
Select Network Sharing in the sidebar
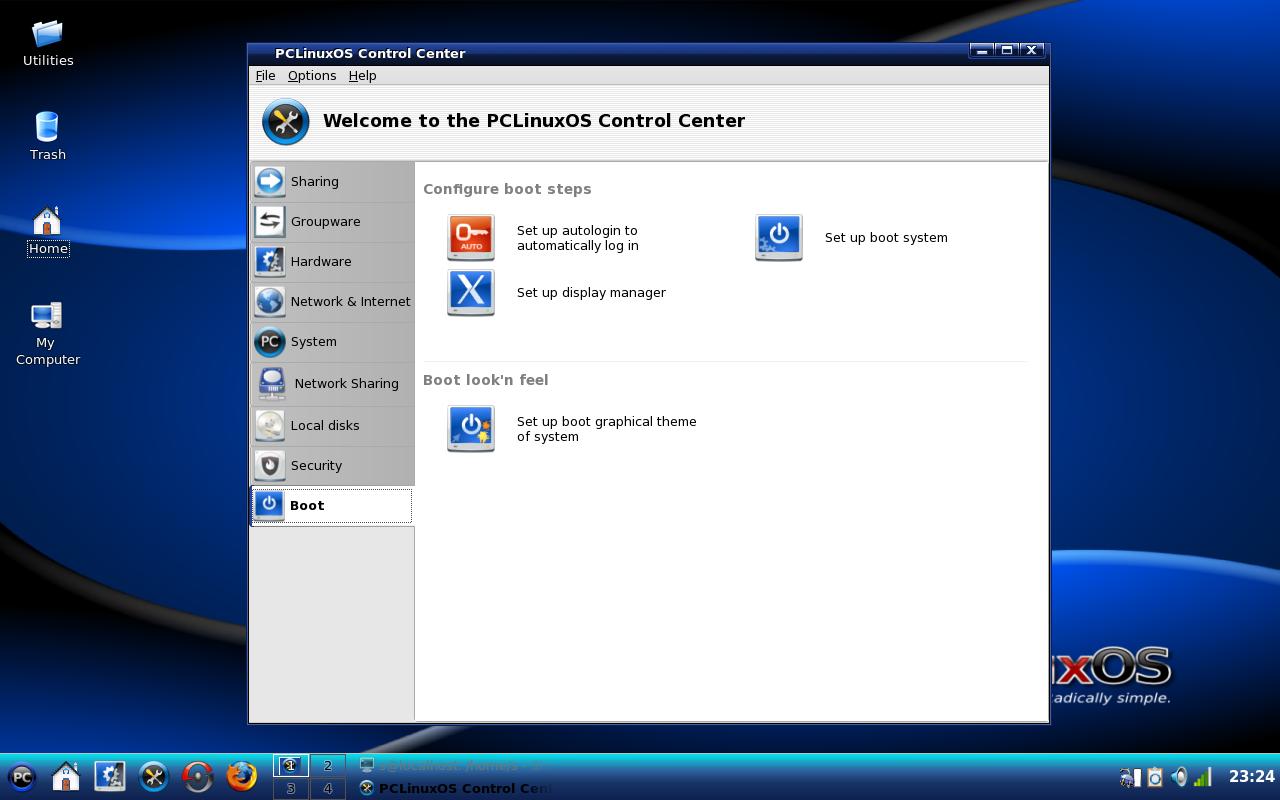click(331, 383)
